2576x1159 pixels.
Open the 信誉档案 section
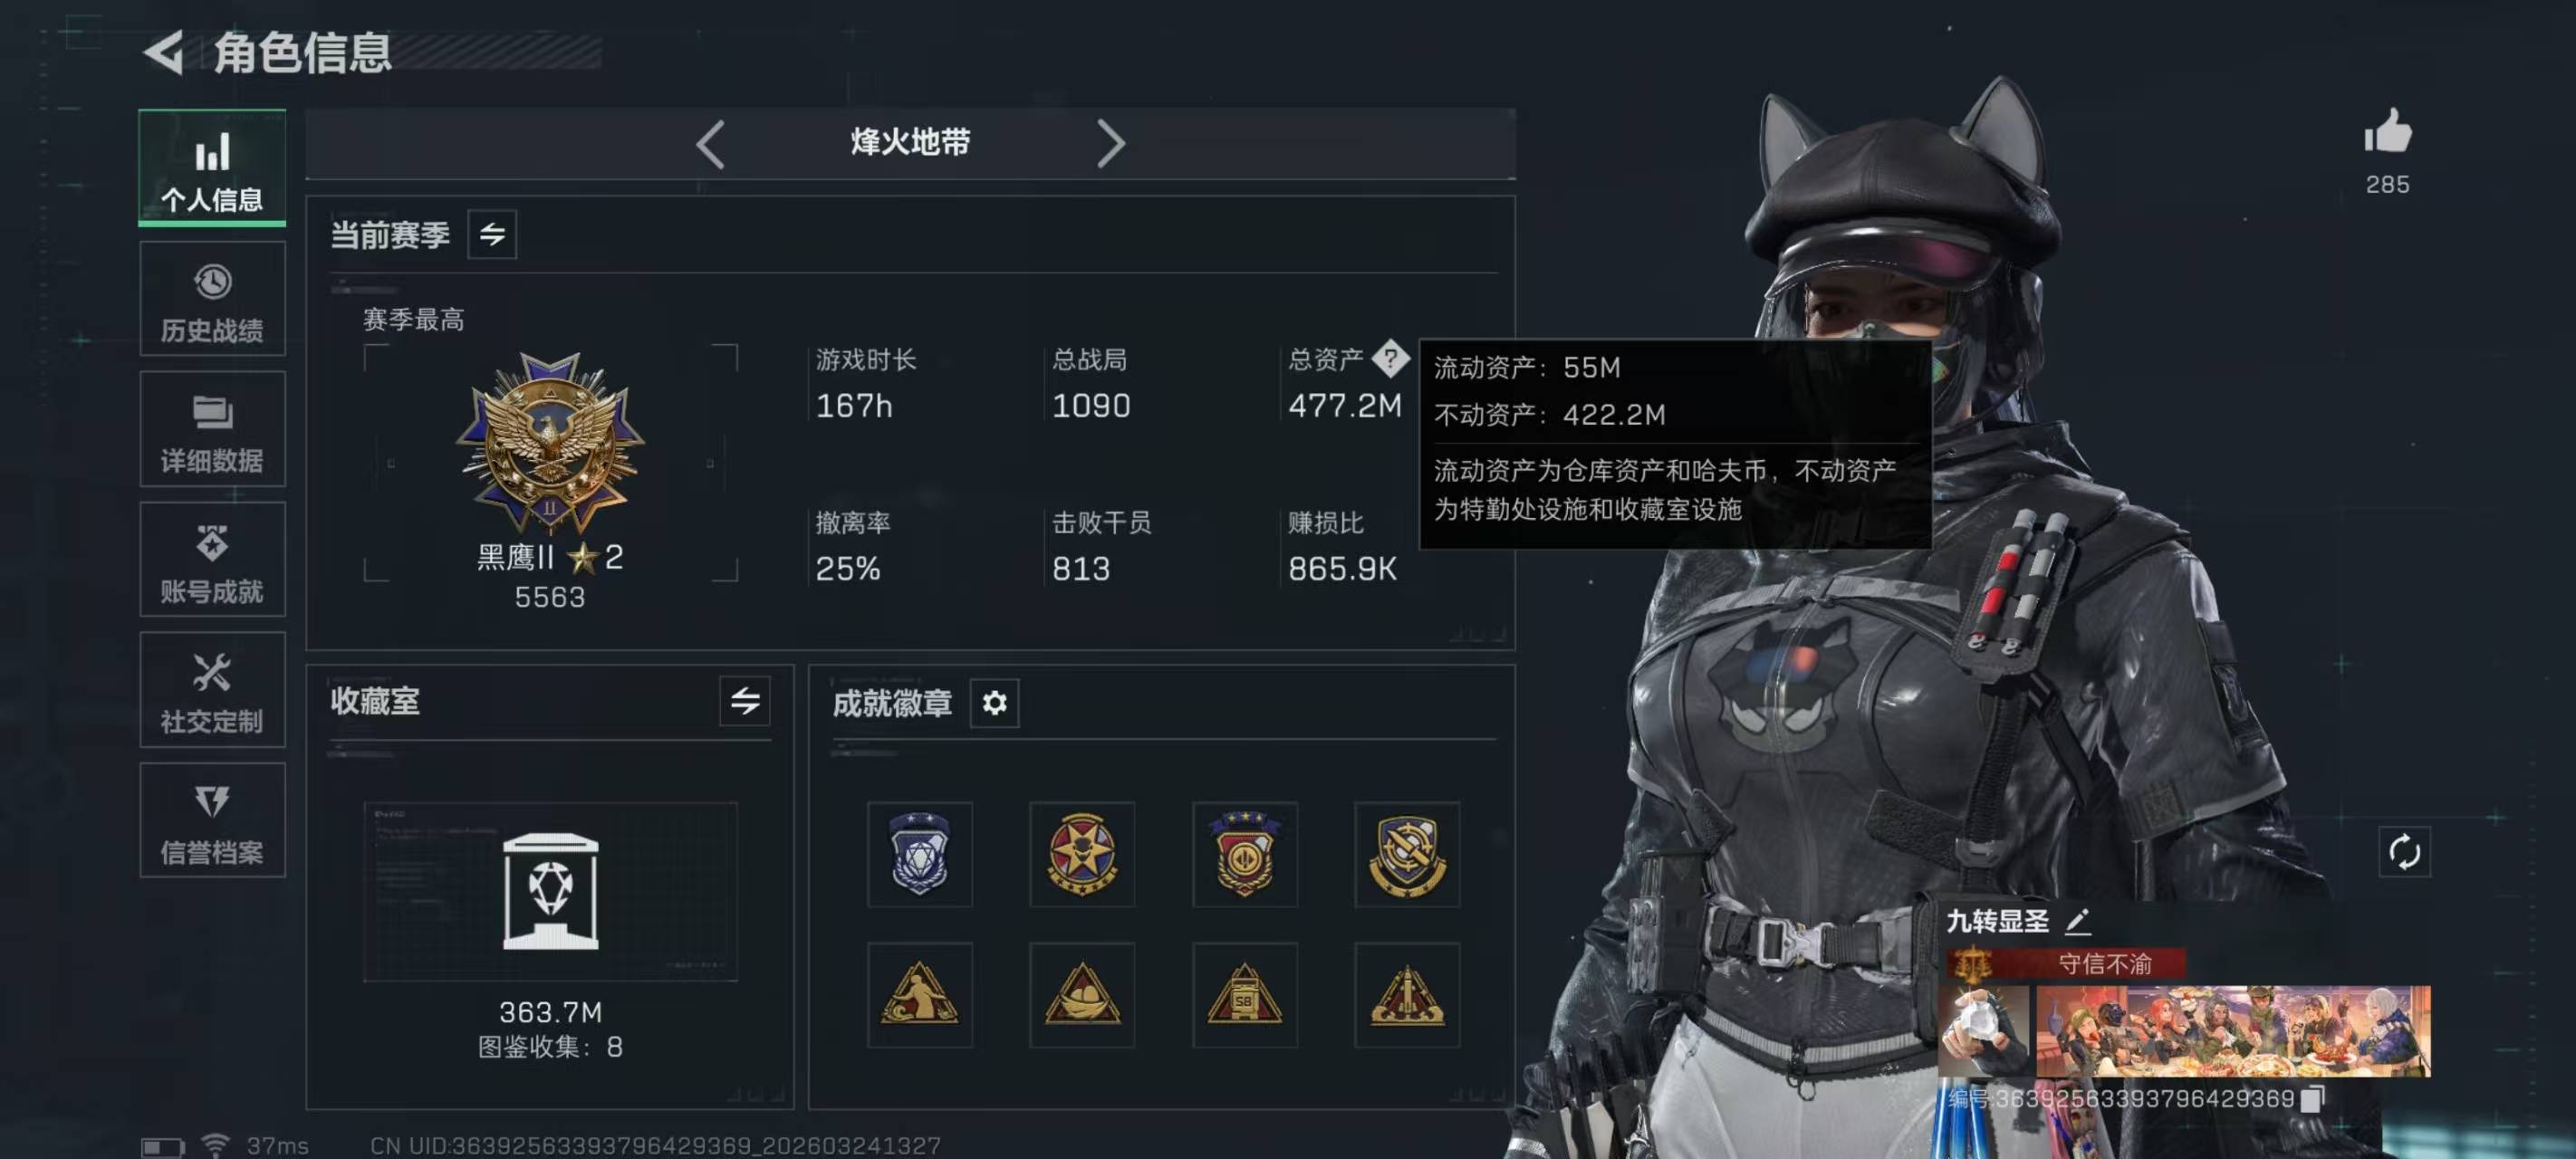click(x=212, y=820)
